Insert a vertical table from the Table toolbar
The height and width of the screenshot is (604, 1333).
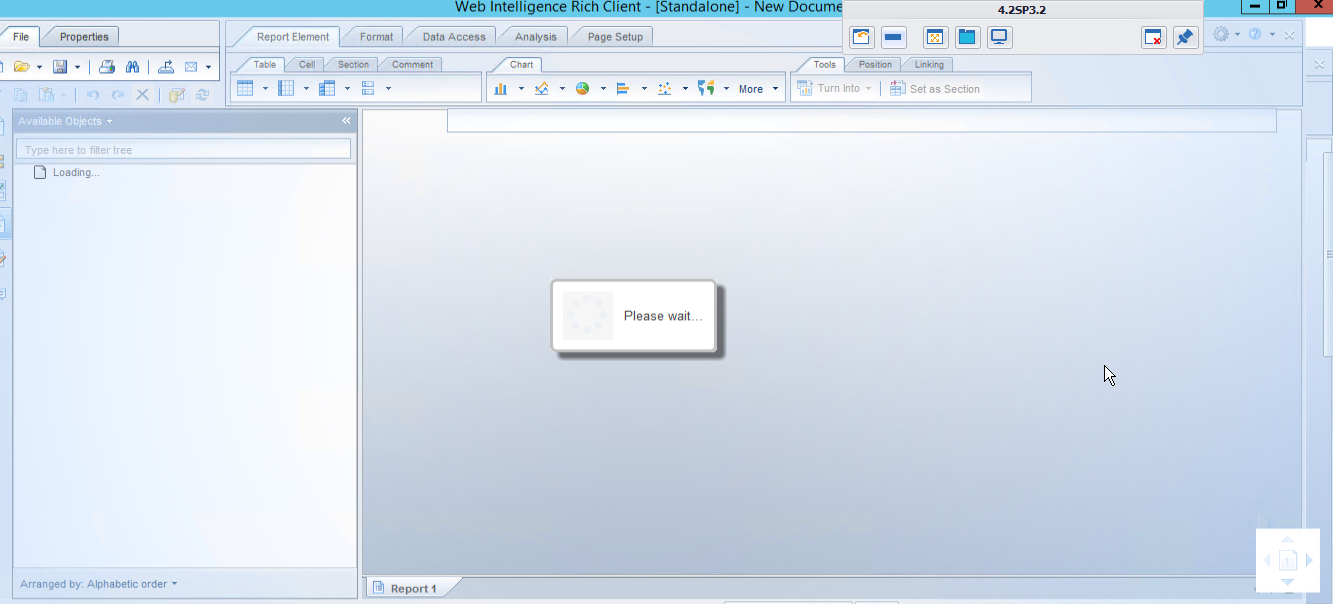[x=245, y=88]
